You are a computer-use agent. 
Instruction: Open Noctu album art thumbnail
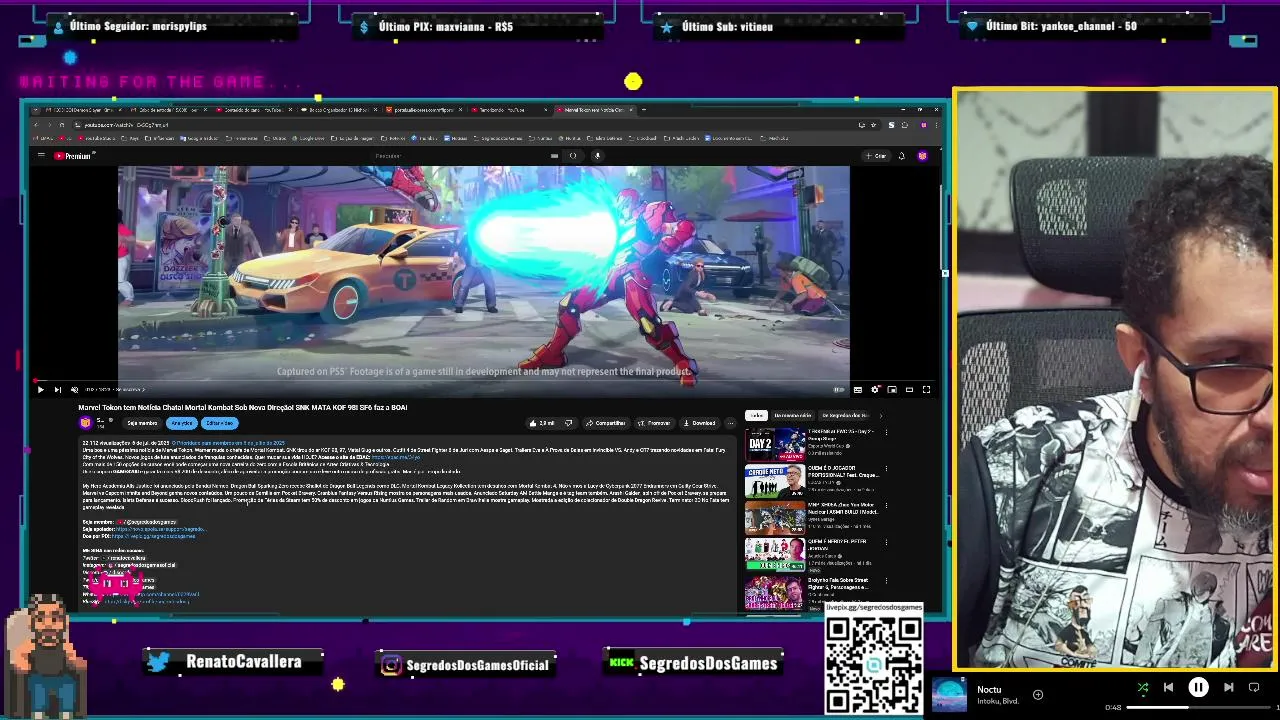(949, 695)
